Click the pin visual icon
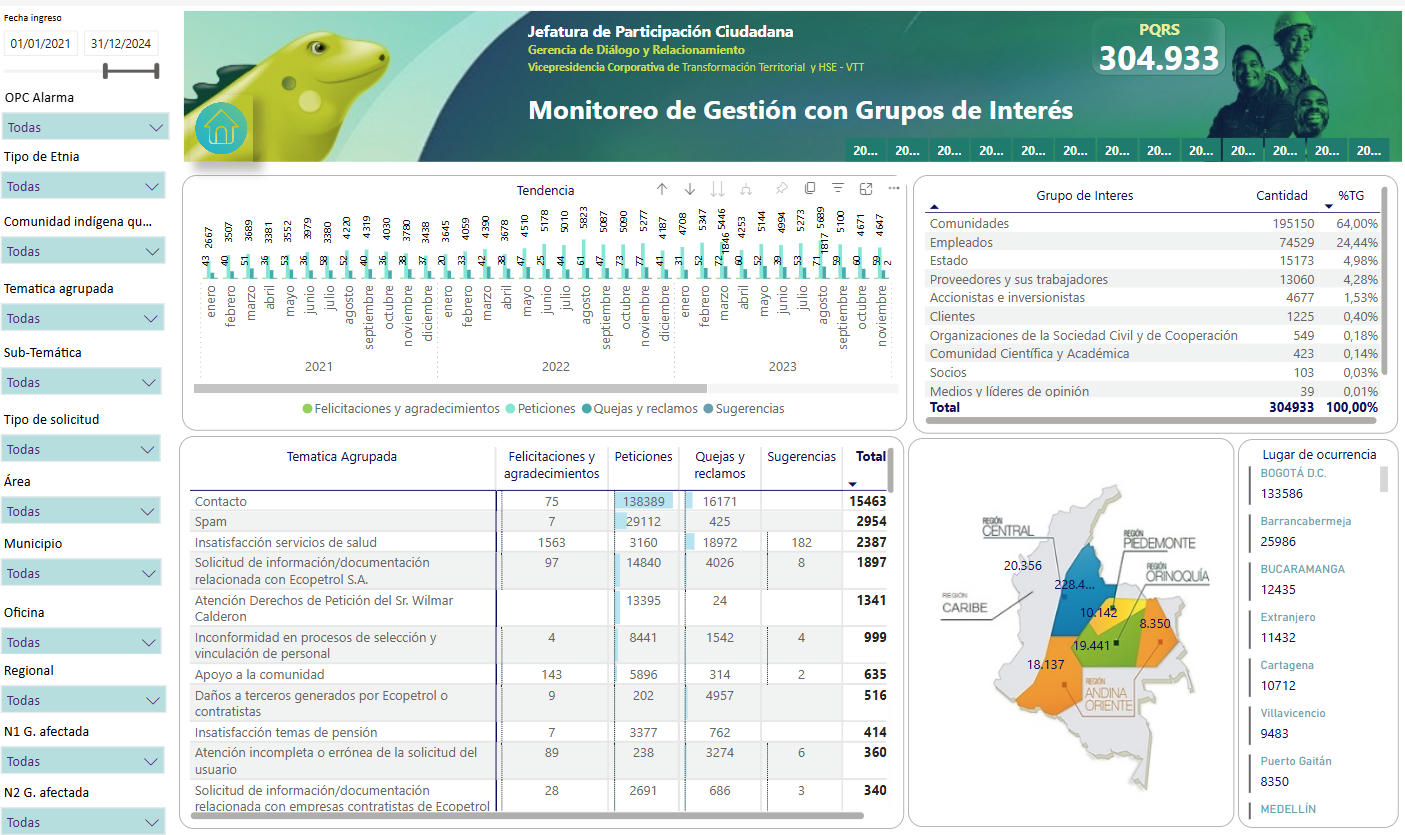 click(x=781, y=189)
